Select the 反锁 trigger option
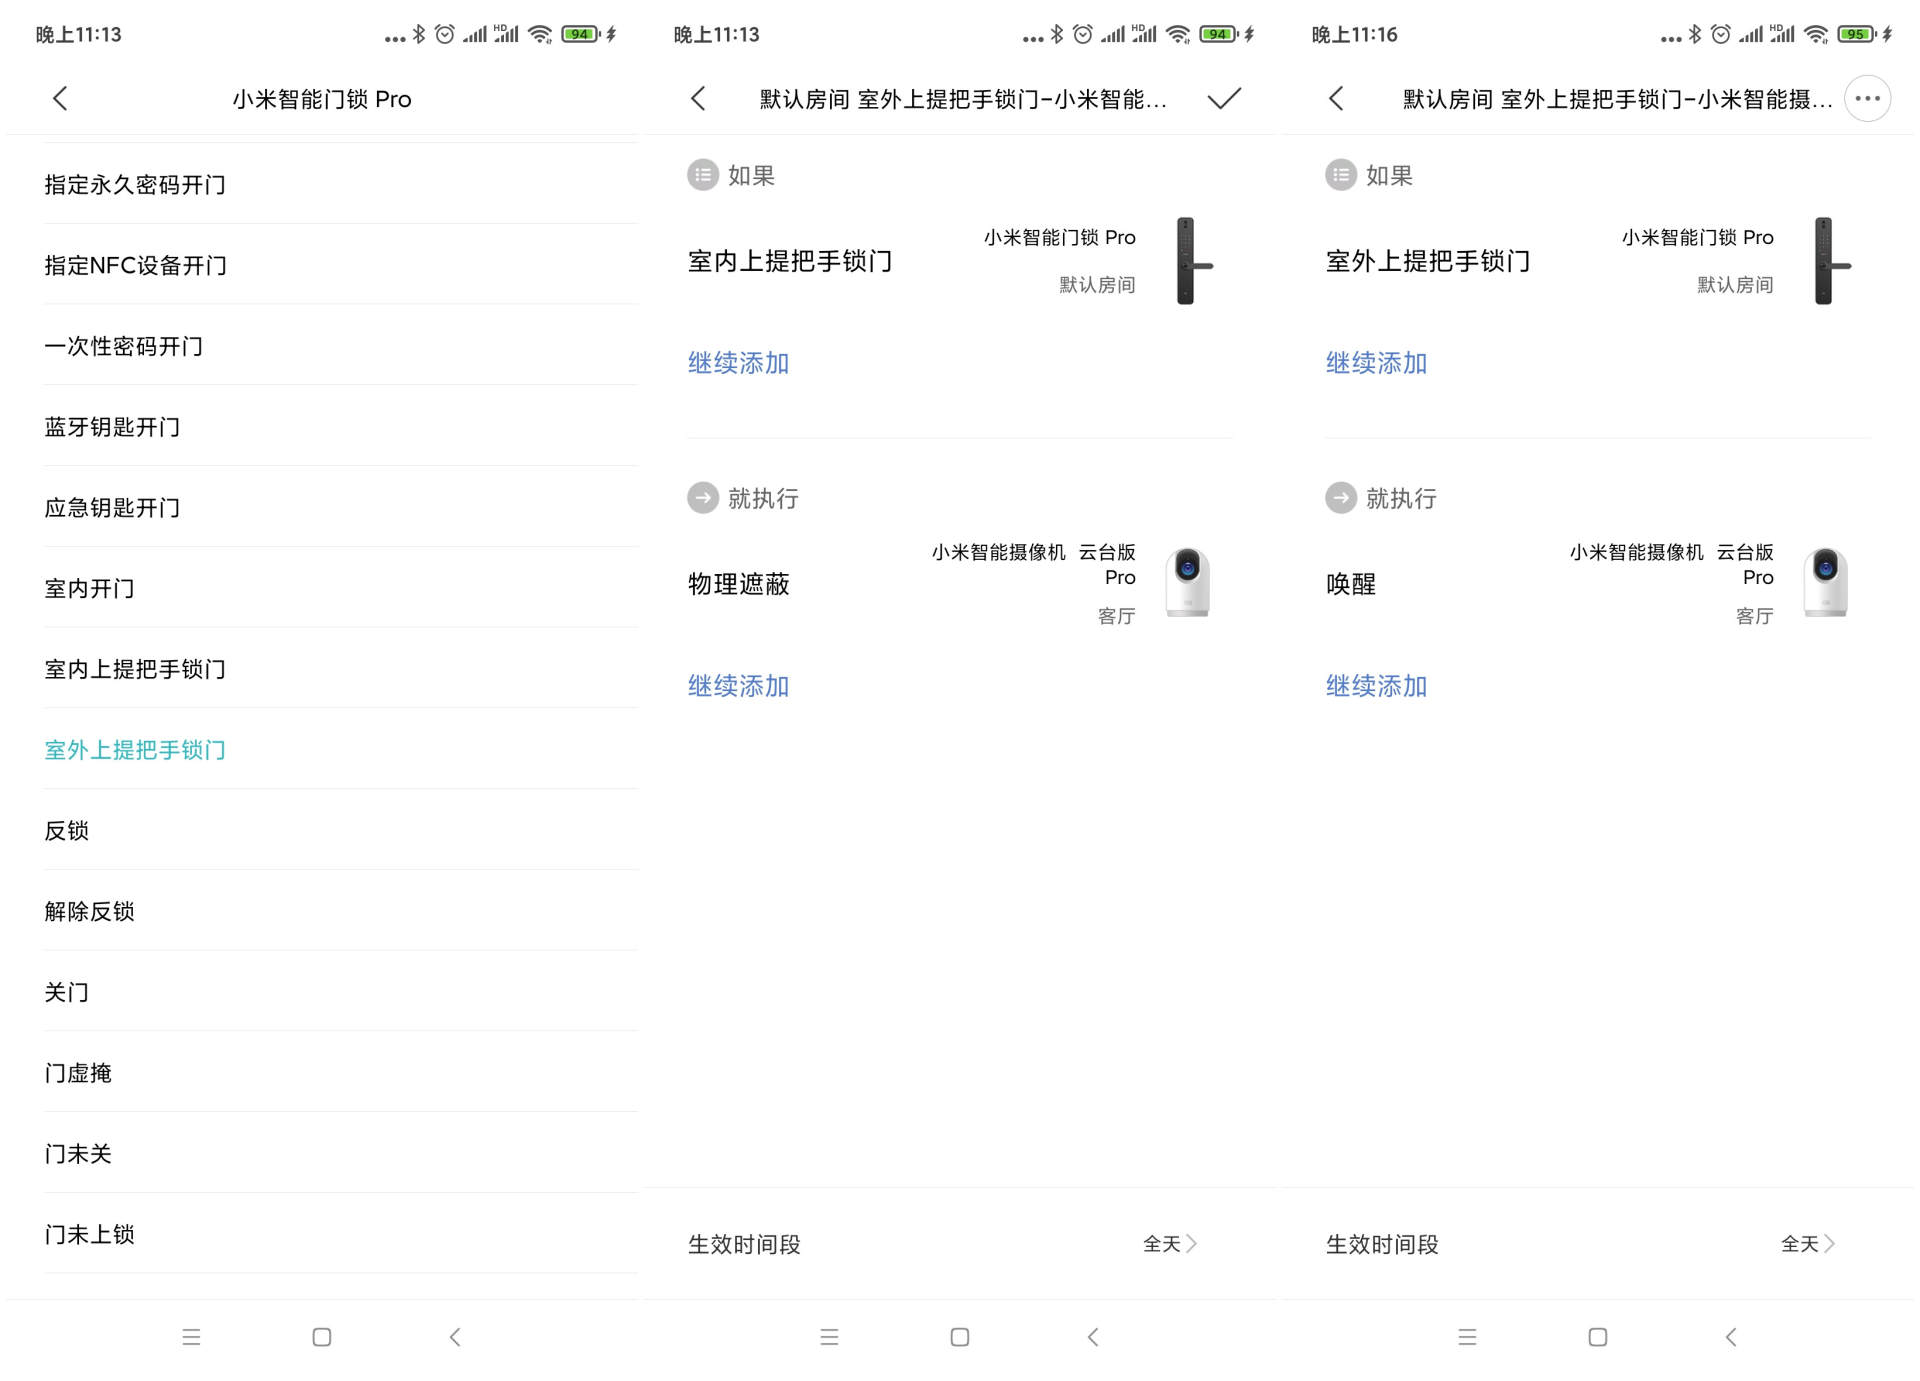1920x1381 pixels. pos(67,830)
